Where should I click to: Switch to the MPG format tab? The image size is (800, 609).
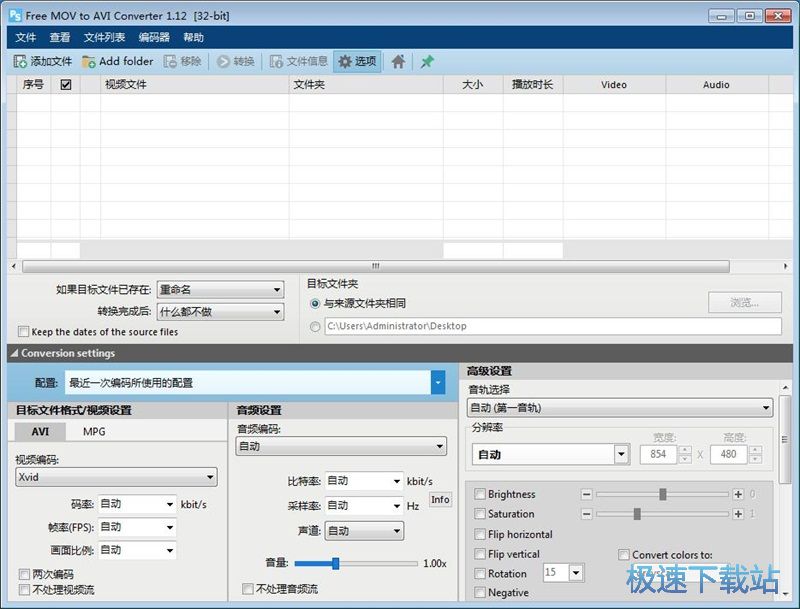[x=94, y=432]
